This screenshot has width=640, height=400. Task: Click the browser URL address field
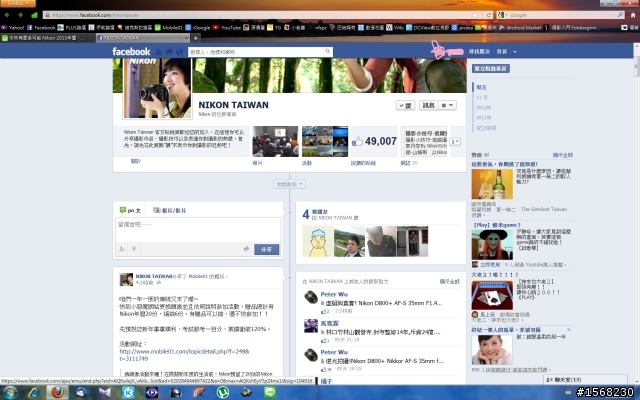[x=261, y=15]
